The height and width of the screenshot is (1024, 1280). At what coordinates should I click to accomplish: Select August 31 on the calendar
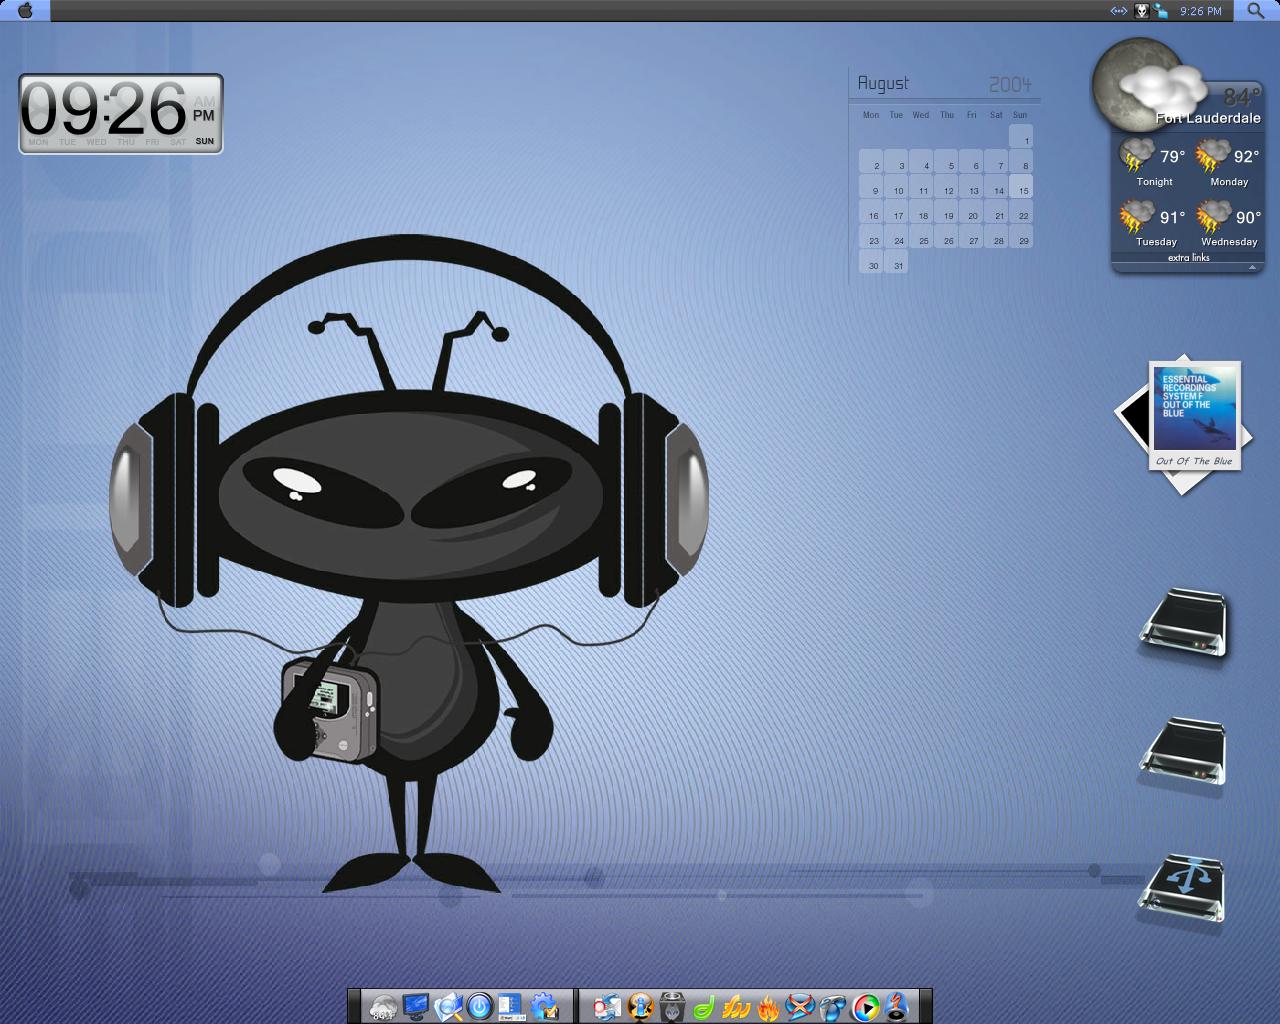click(x=896, y=262)
